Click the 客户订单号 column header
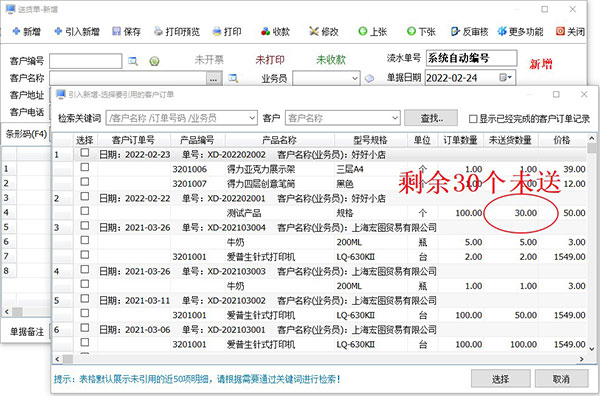Viewport: 600px width, 396px height. click(x=133, y=140)
